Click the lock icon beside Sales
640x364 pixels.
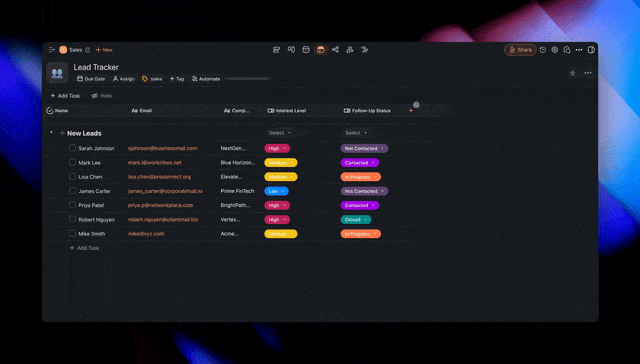coord(87,50)
